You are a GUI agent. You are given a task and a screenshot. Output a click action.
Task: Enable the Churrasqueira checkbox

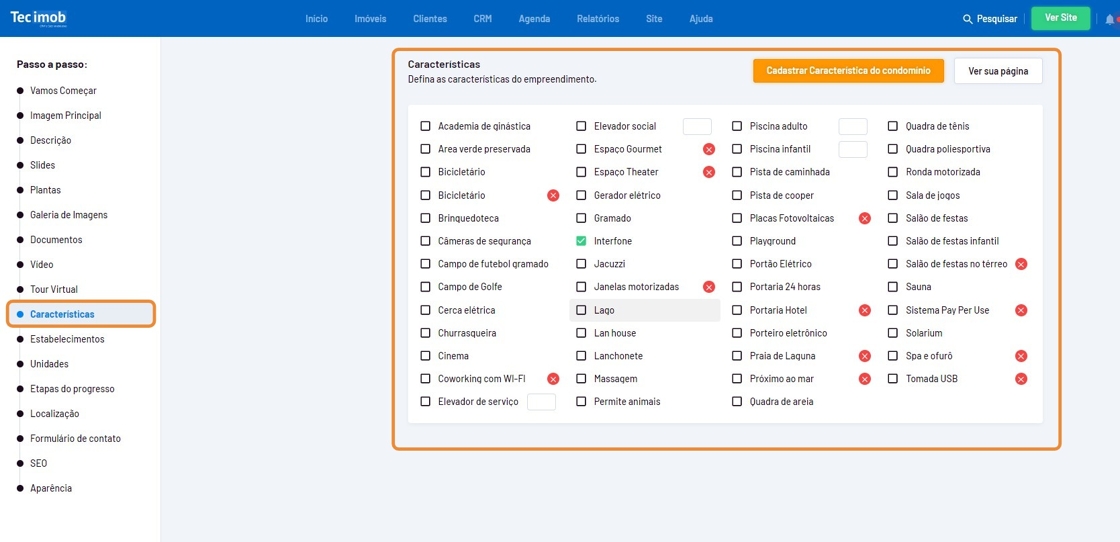425,333
